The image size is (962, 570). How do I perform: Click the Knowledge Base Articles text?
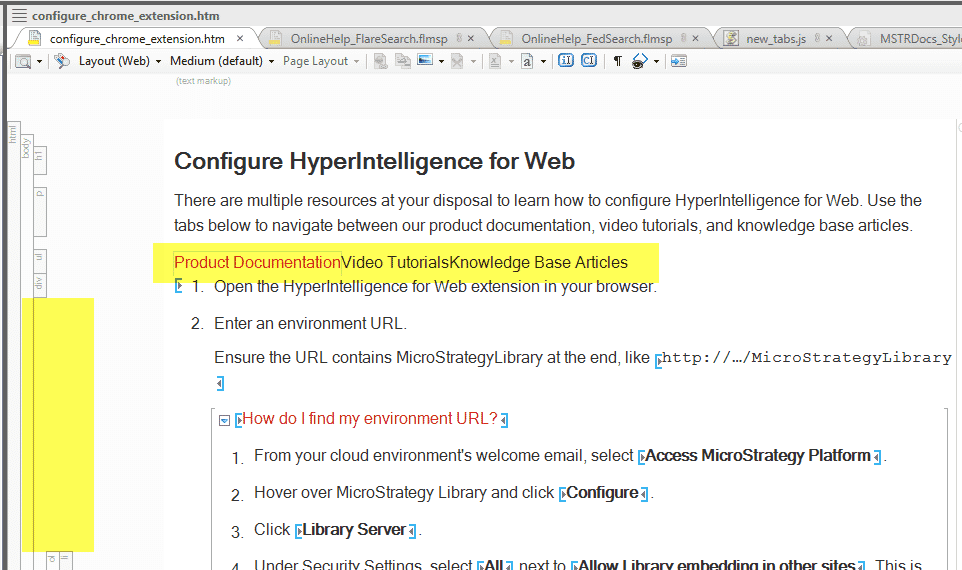point(539,263)
